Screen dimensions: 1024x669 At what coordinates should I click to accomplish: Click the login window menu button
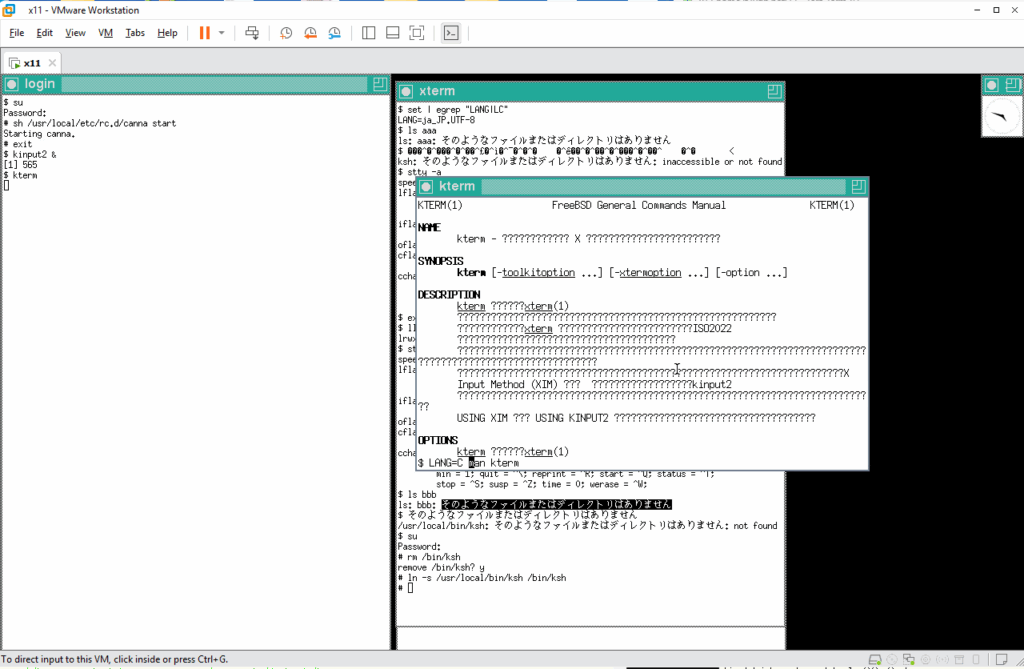click(12, 84)
